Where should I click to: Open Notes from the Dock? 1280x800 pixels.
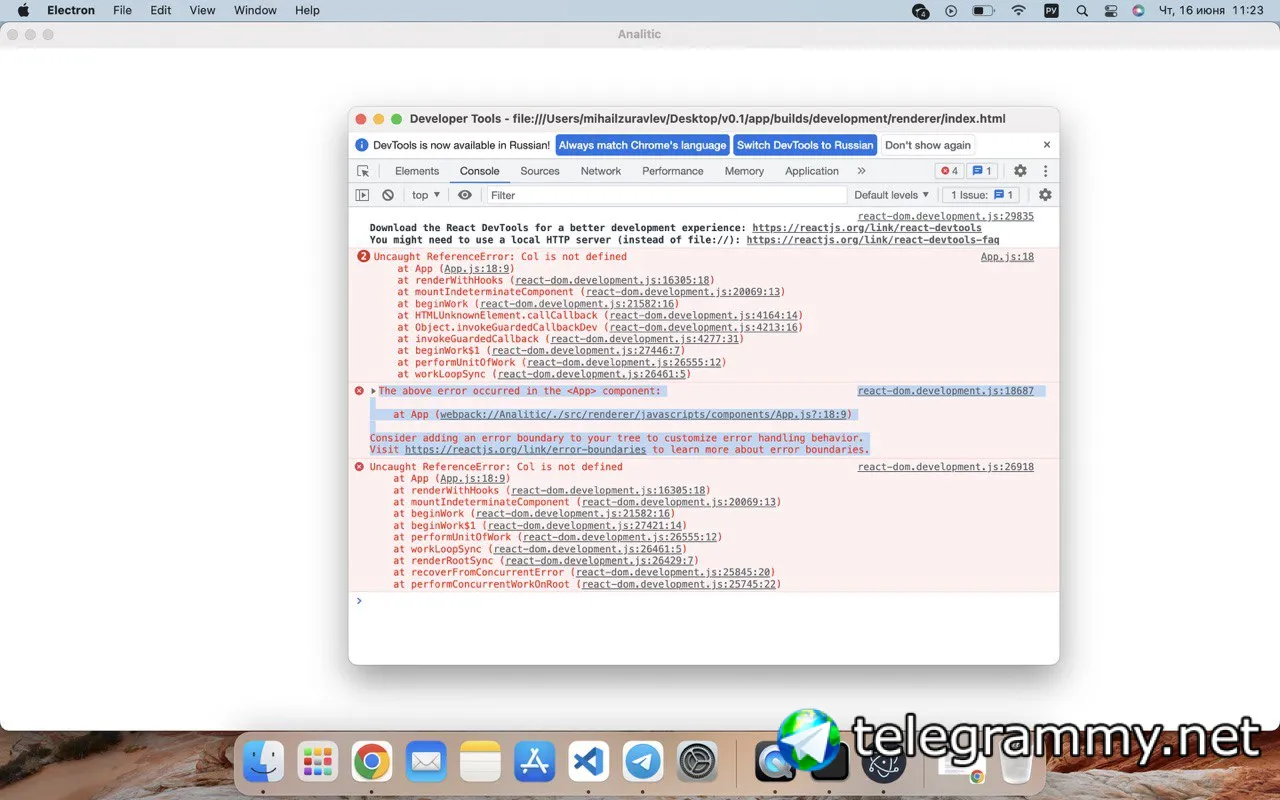(480, 762)
